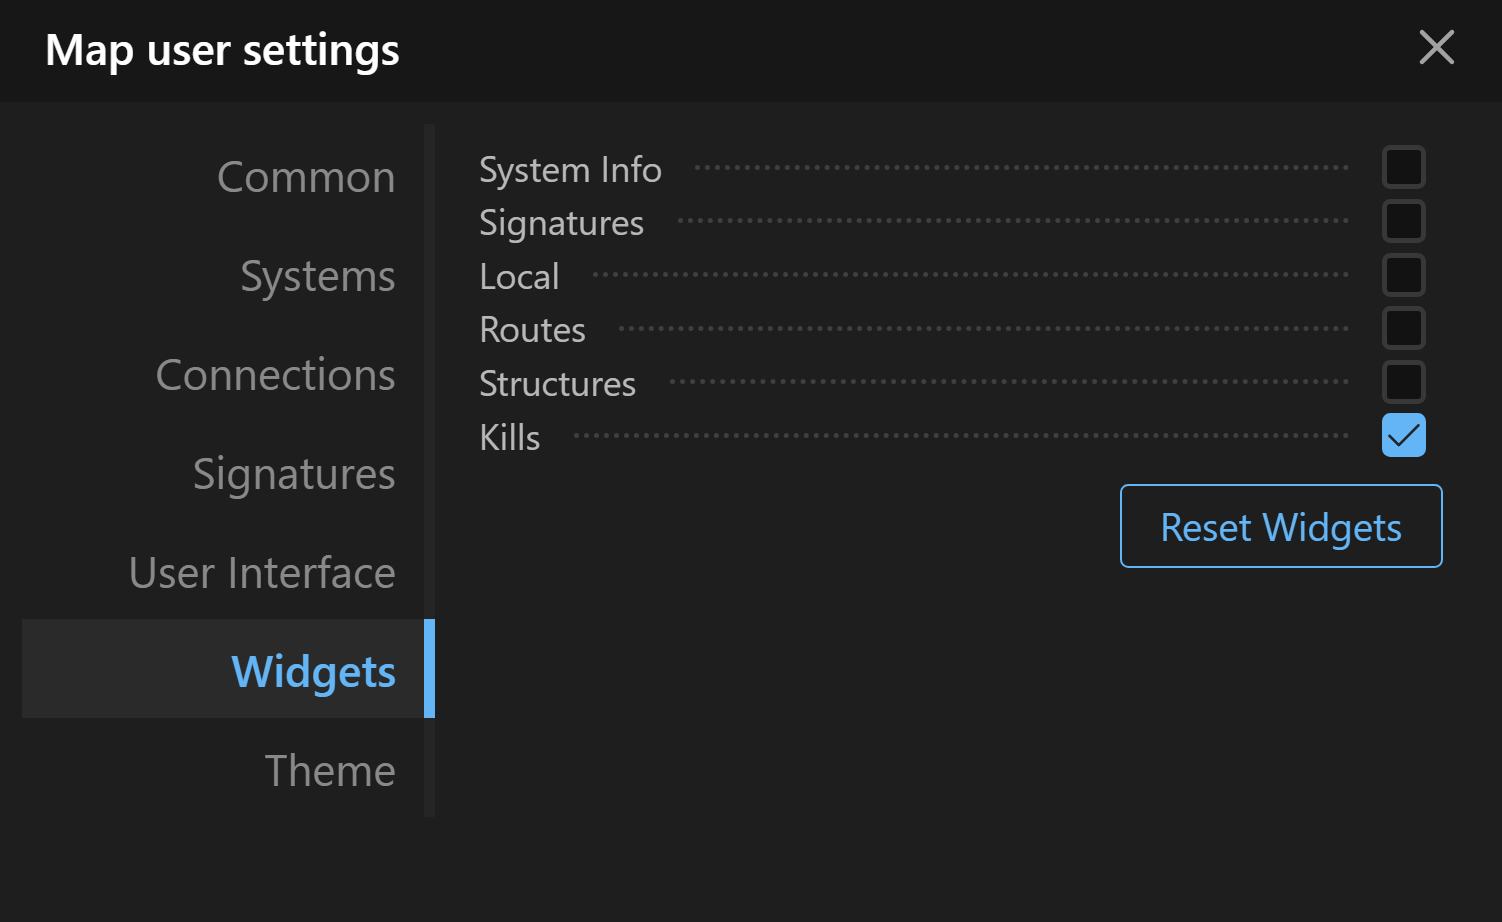Enable the Local widget

click(x=1403, y=275)
